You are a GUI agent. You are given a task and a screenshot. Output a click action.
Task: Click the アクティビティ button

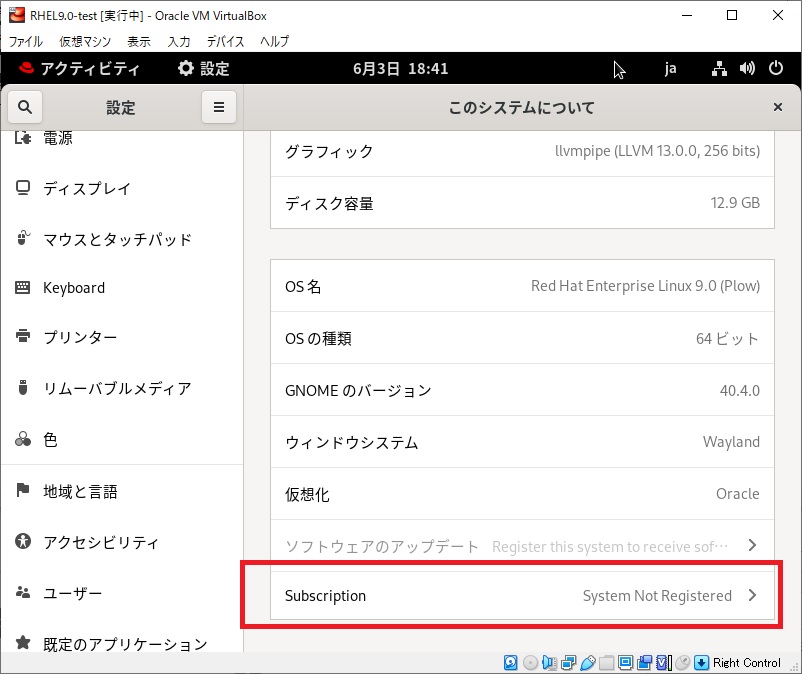(x=79, y=69)
